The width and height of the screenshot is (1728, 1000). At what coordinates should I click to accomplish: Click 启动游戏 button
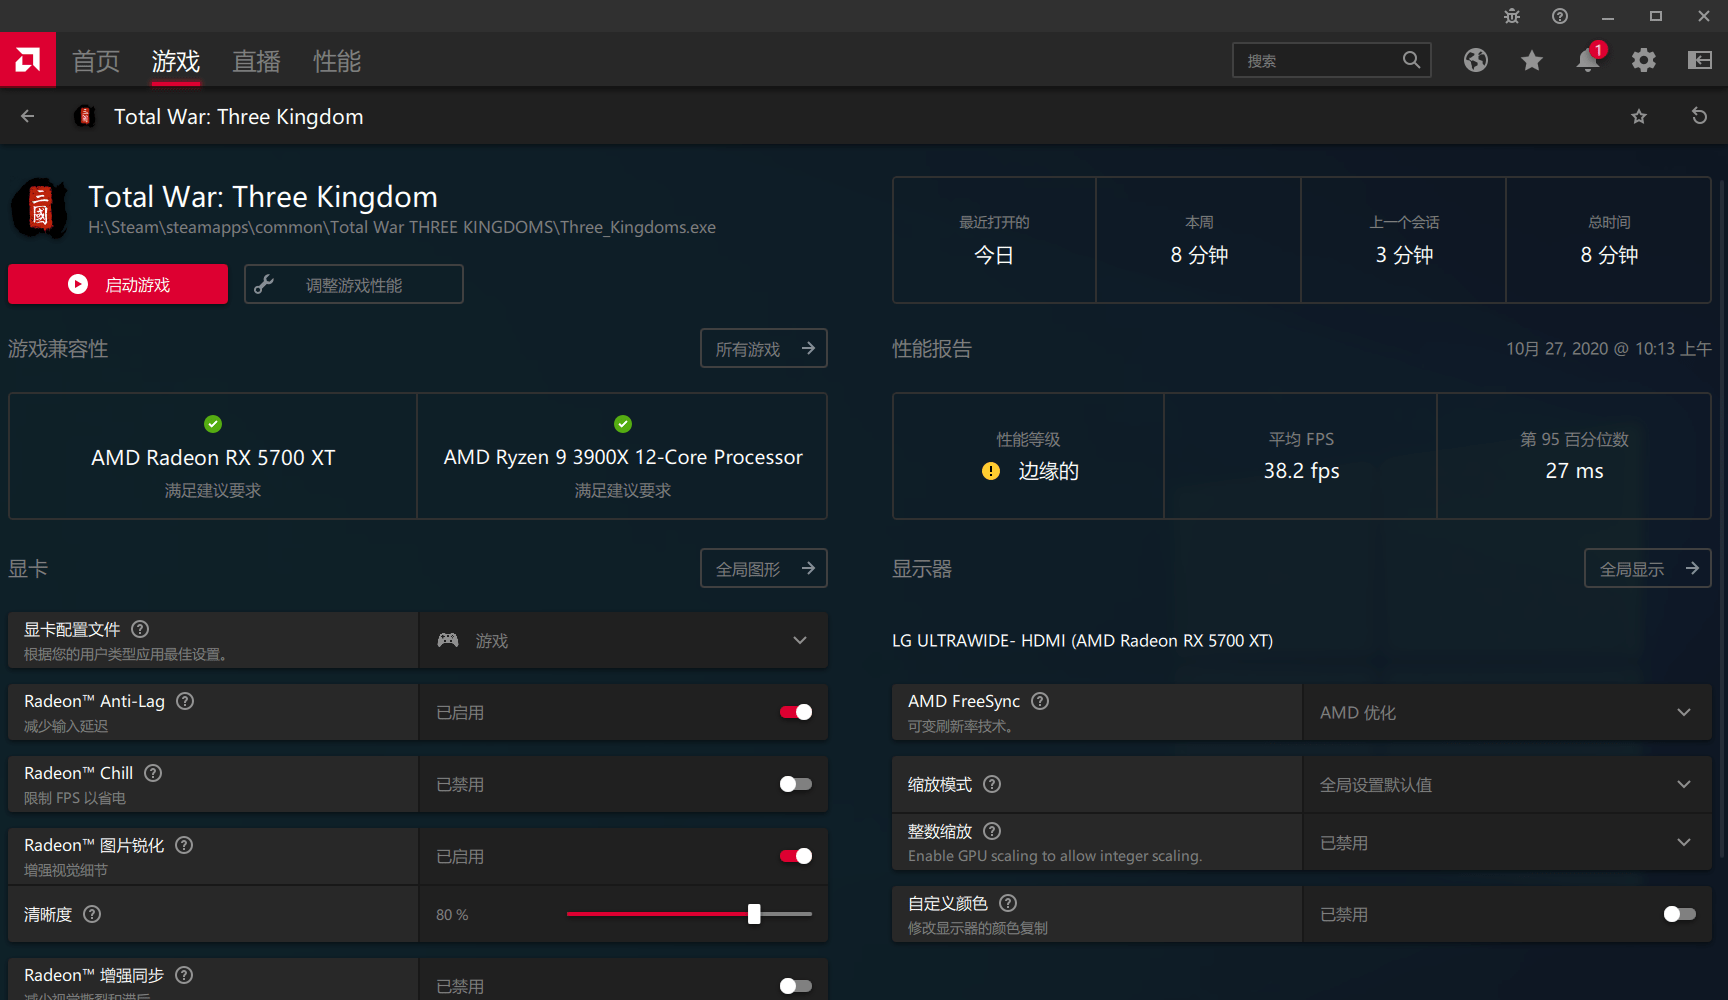pyautogui.click(x=118, y=284)
